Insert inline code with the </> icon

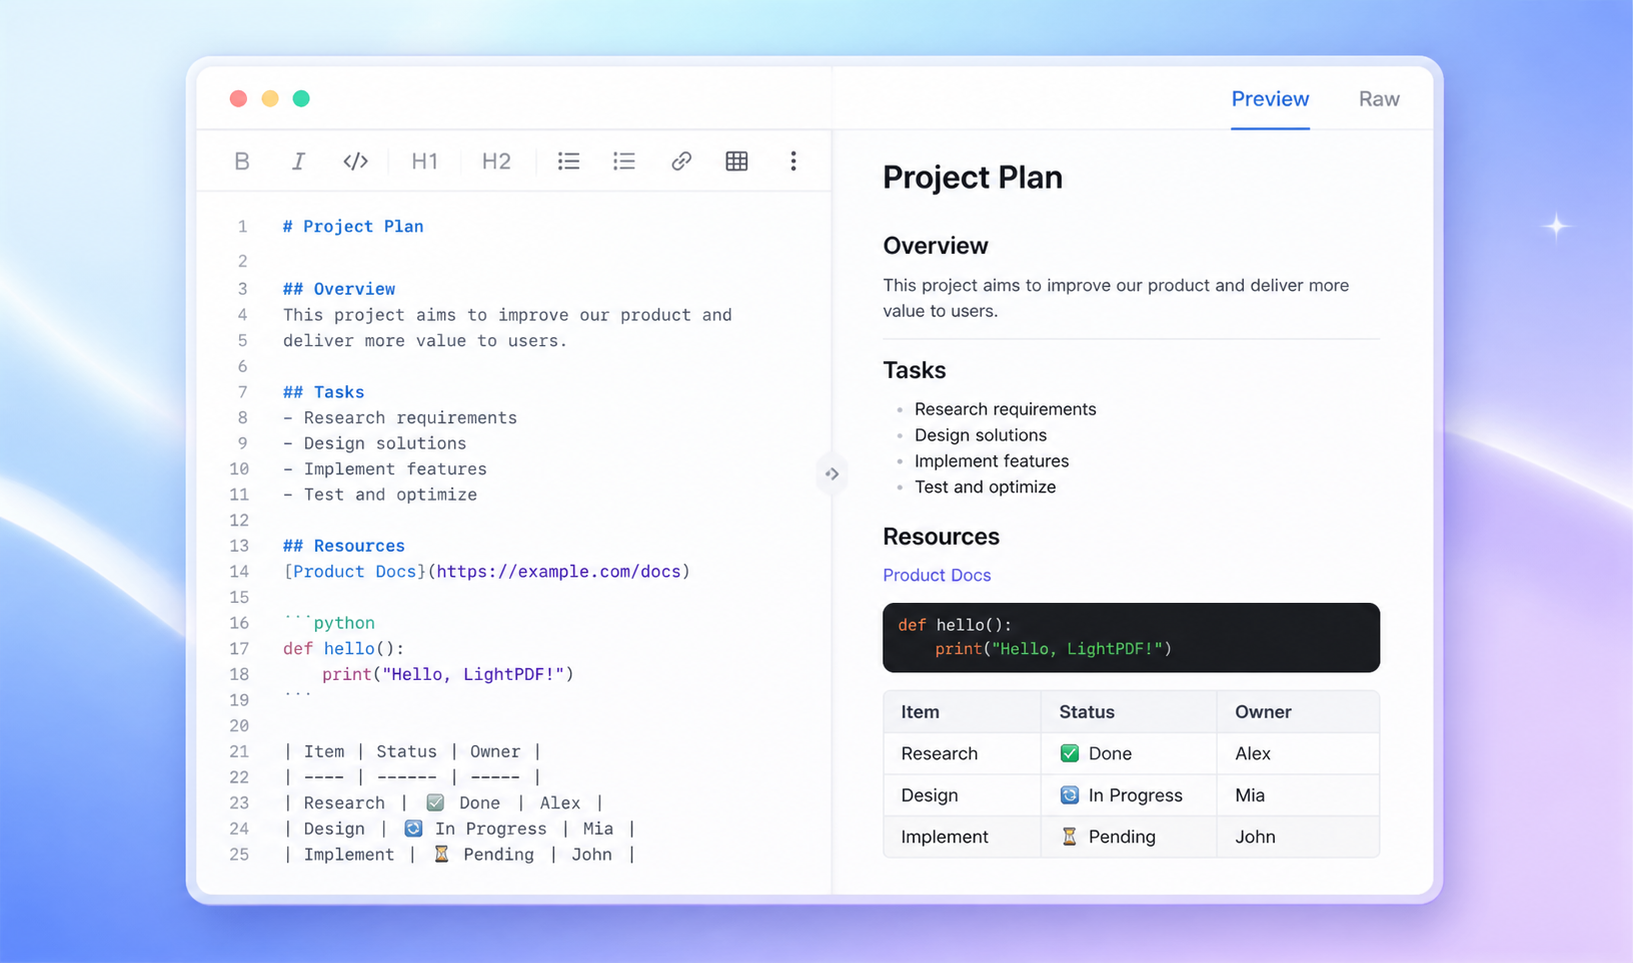click(355, 161)
